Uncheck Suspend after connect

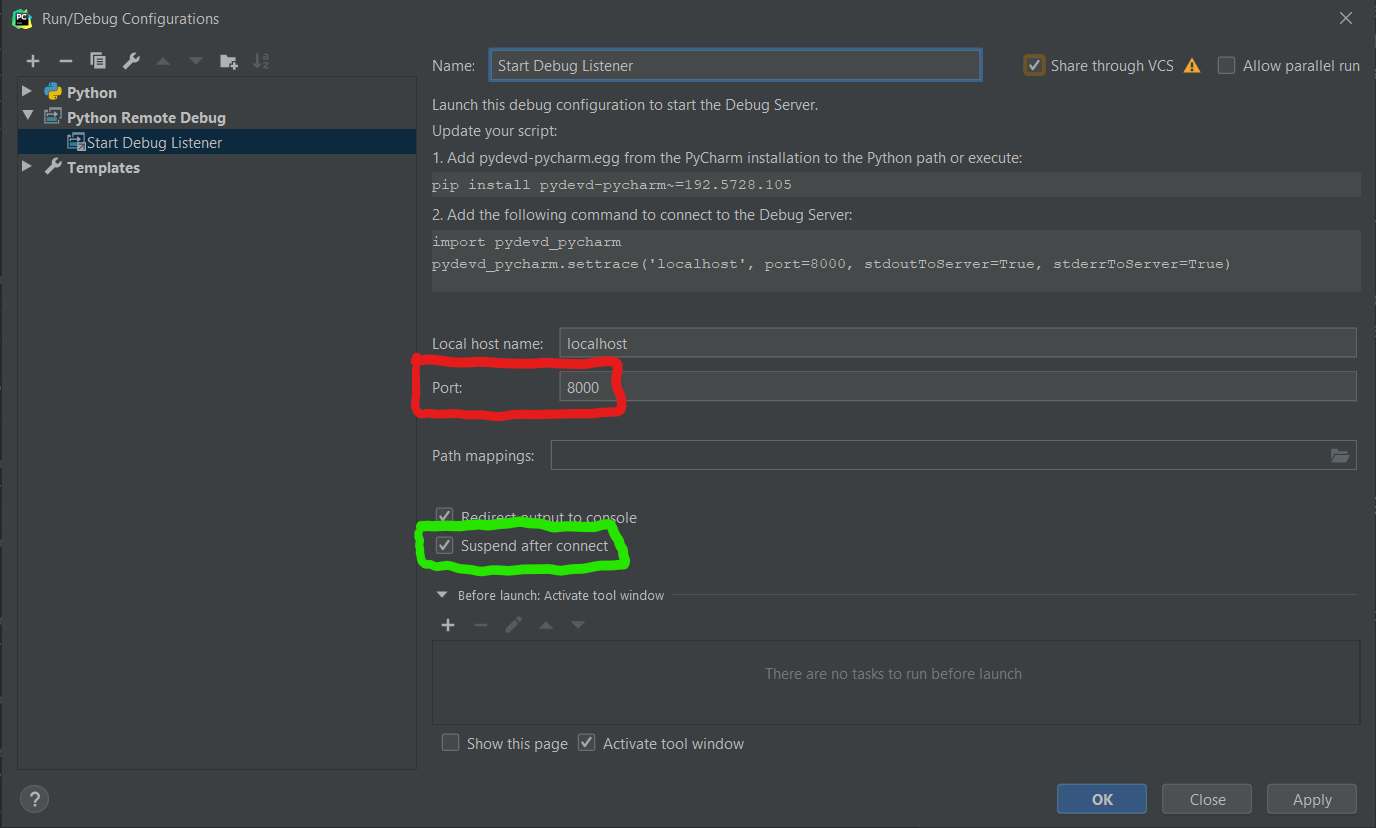(445, 545)
